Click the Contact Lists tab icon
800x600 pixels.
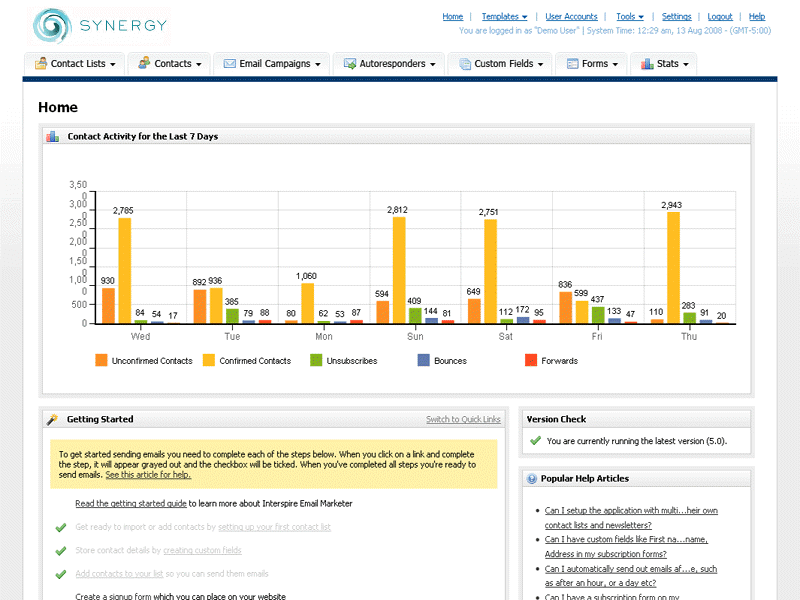click(x=41, y=64)
